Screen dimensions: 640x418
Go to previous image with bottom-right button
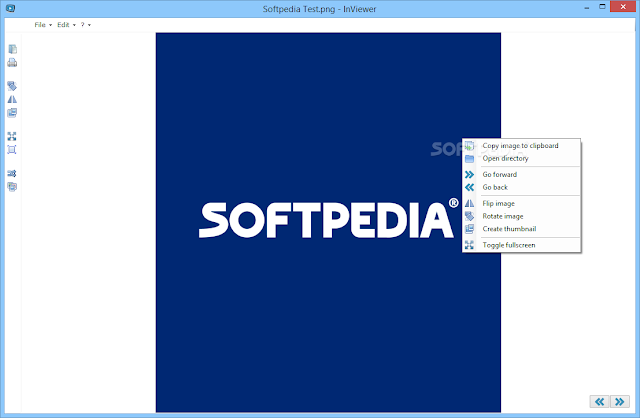[599, 402]
